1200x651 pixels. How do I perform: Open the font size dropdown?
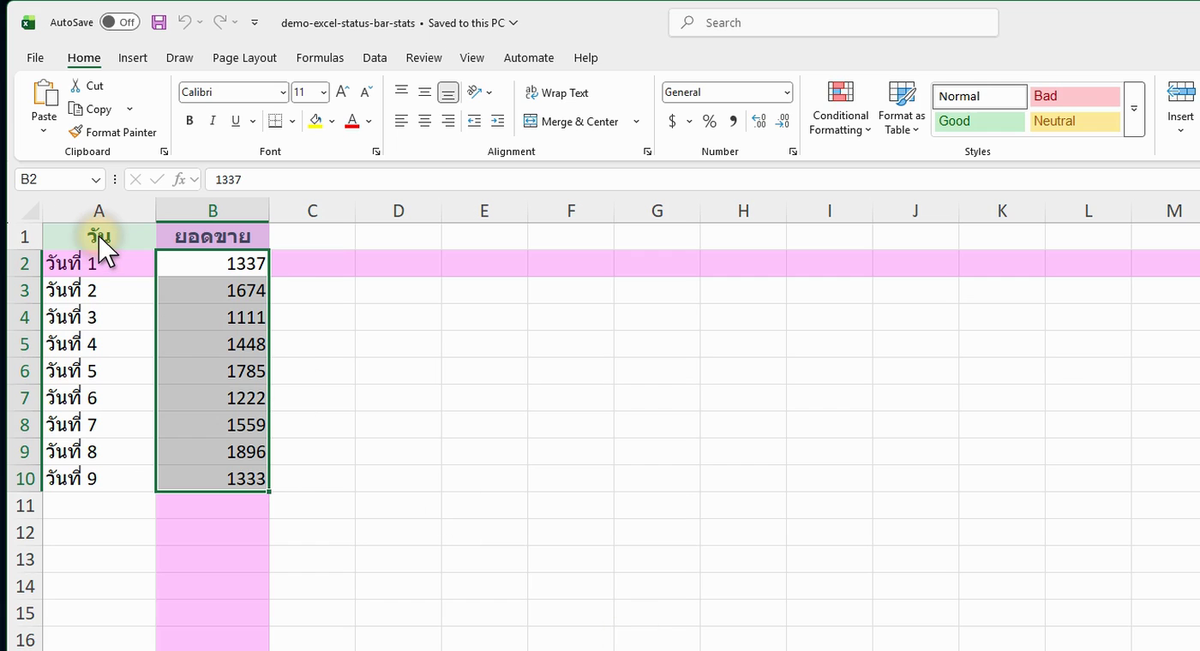click(x=323, y=93)
